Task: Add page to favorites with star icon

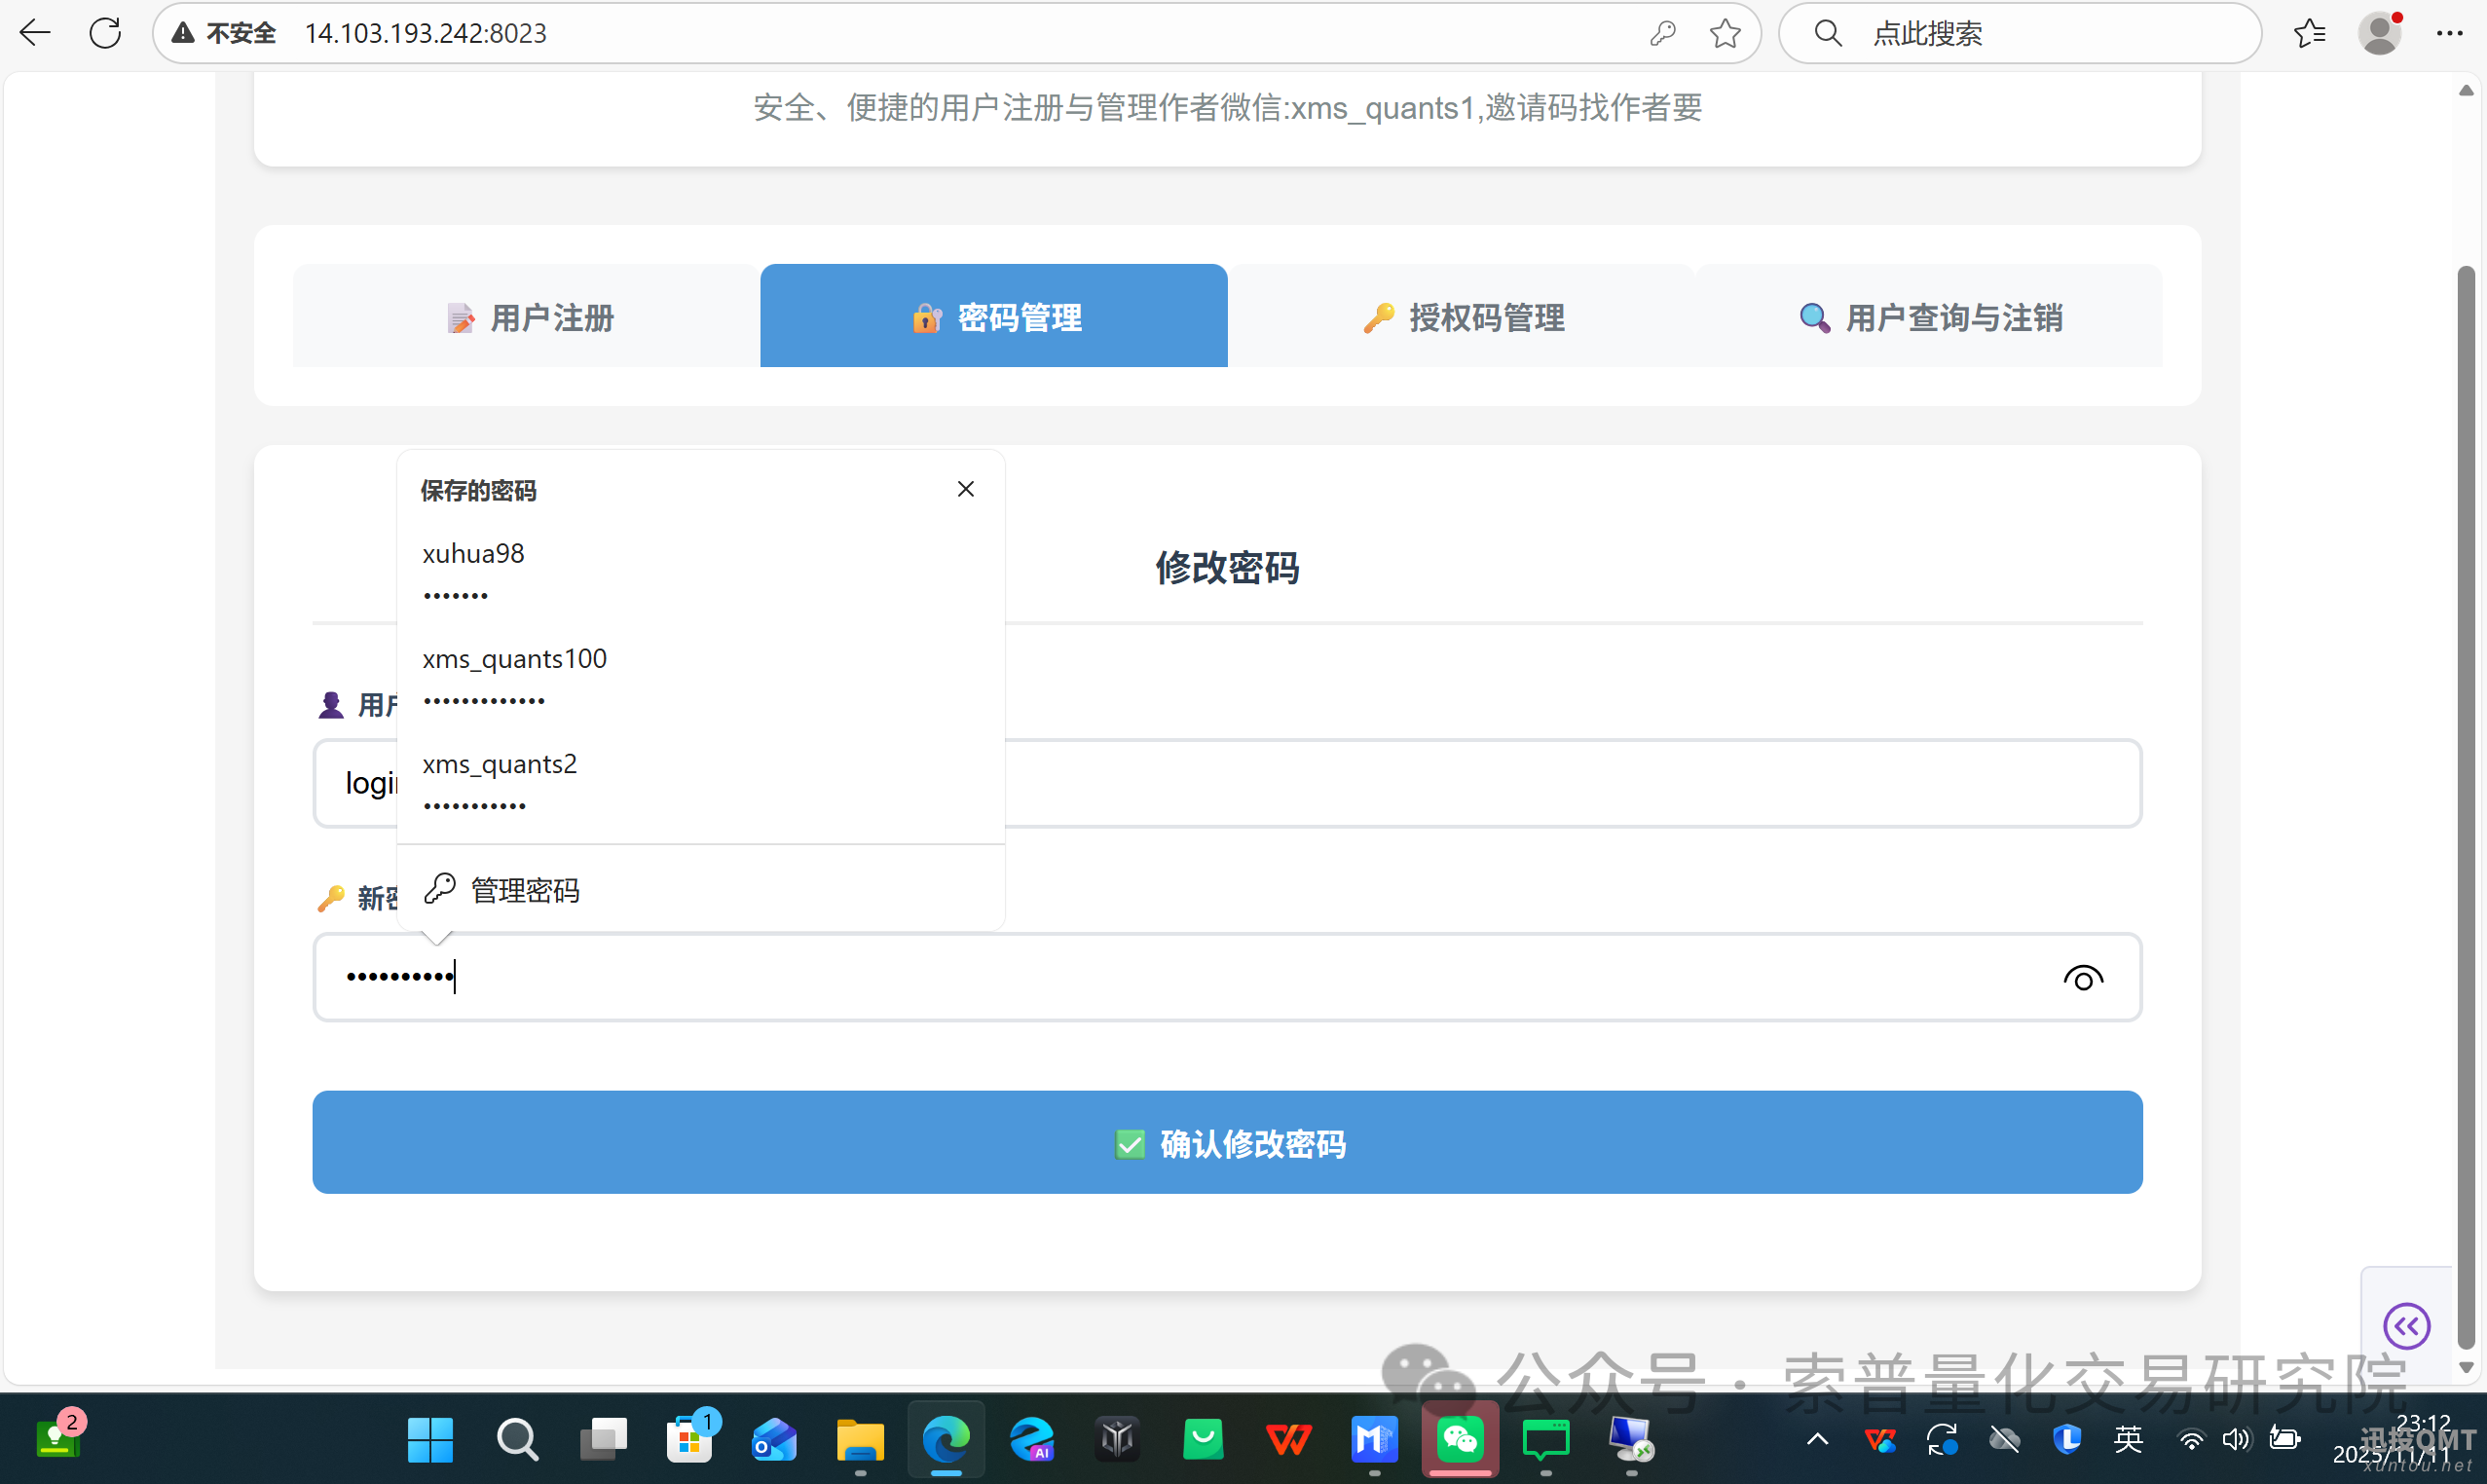Action: [x=1725, y=33]
